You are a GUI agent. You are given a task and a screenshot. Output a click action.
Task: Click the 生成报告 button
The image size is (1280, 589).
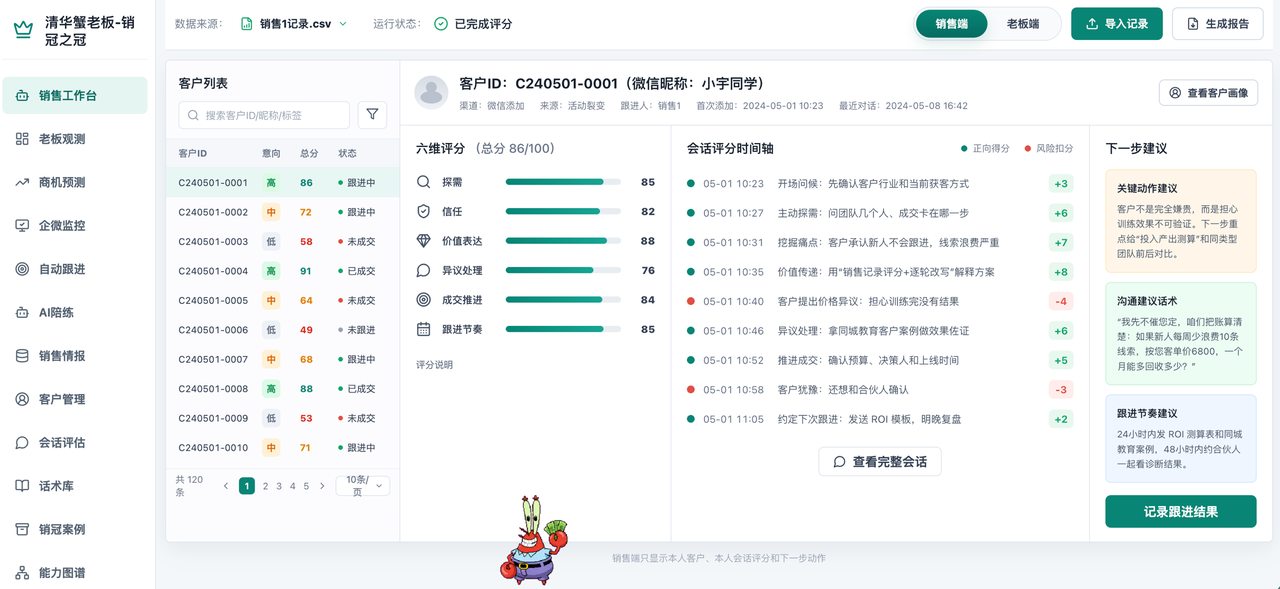[x=1218, y=24]
